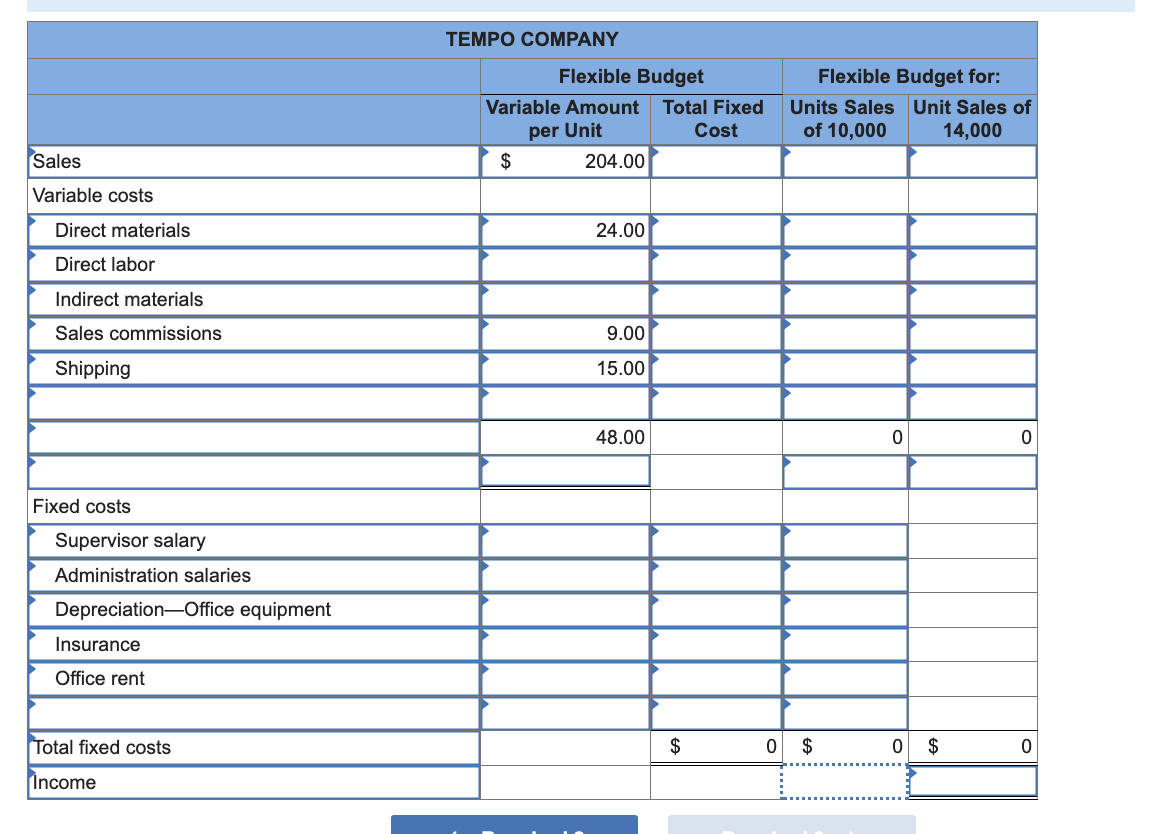Image resolution: width=1172 pixels, height=834 pixels.
Task: Open the Indirect materials label dropdown
Action: point(254,299)
